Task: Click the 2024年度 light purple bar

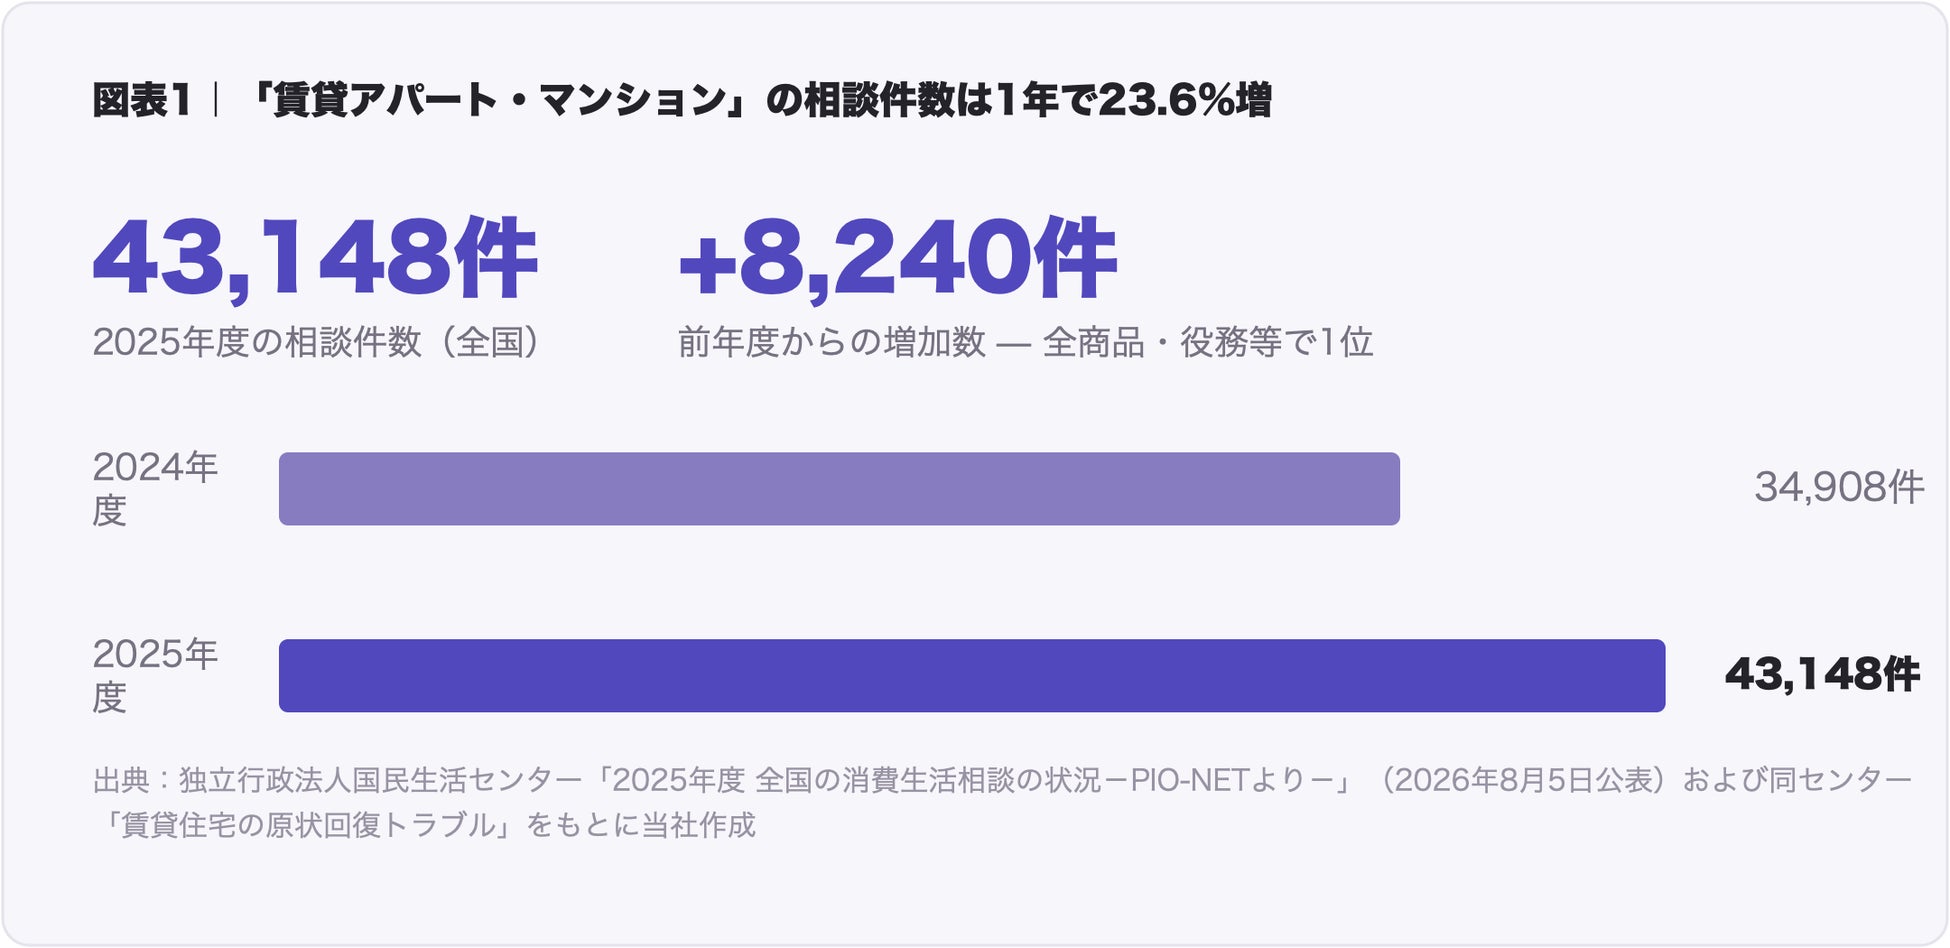Action: tap(839, 489)
